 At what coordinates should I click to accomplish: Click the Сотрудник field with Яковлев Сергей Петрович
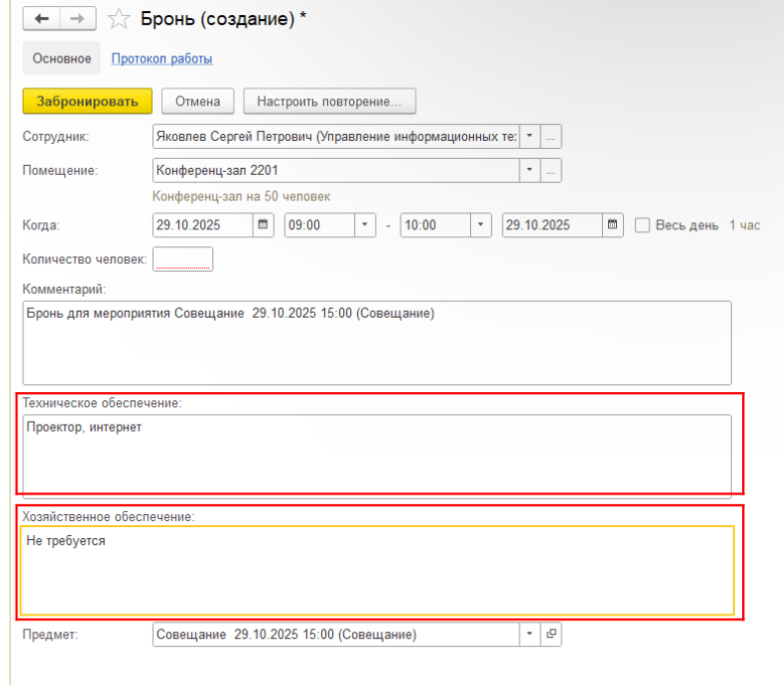click(336, 136)
